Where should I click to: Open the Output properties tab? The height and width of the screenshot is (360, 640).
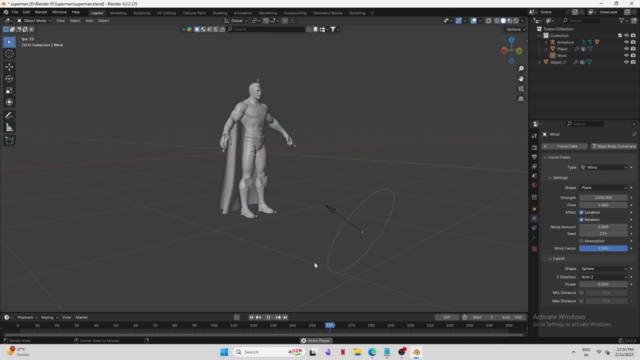pyautogui.click(x=534, y=157)
